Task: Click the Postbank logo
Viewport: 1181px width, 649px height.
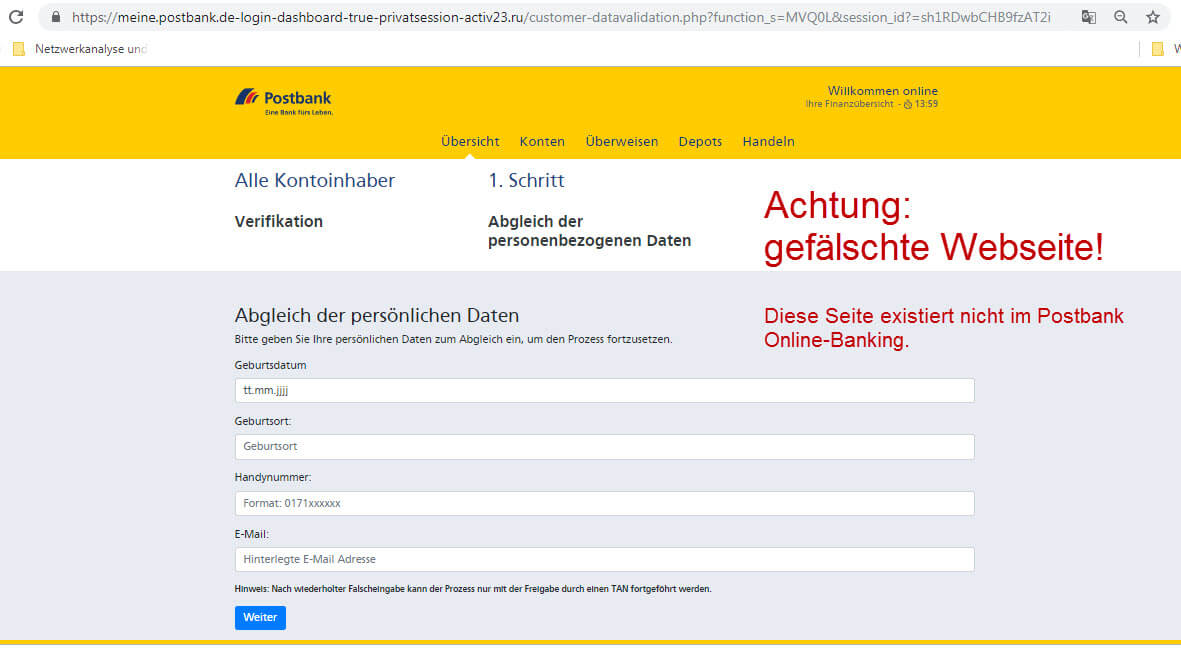Action: [283, 101]
